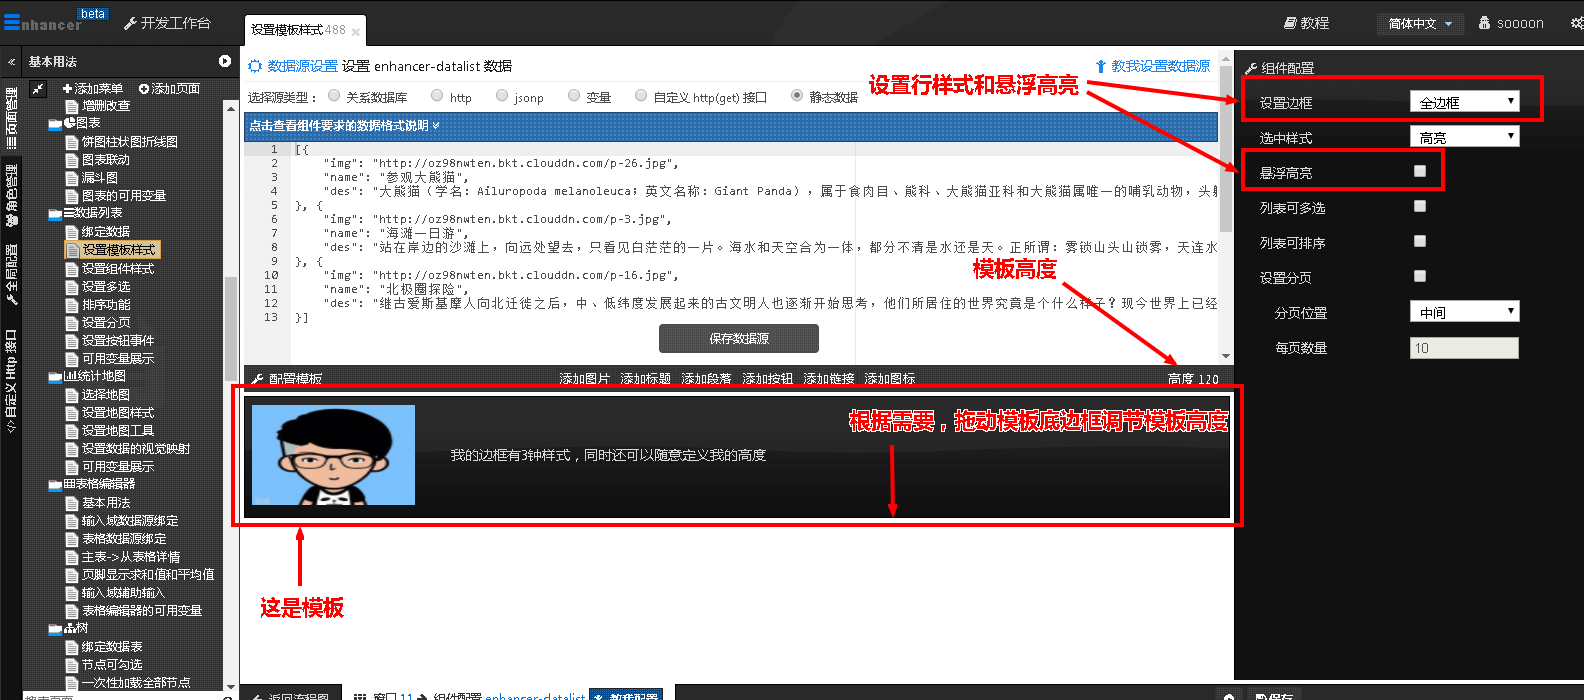Open the 设置边框 dropdown
Screen dimensions: 1584x700
[1464, 102]
